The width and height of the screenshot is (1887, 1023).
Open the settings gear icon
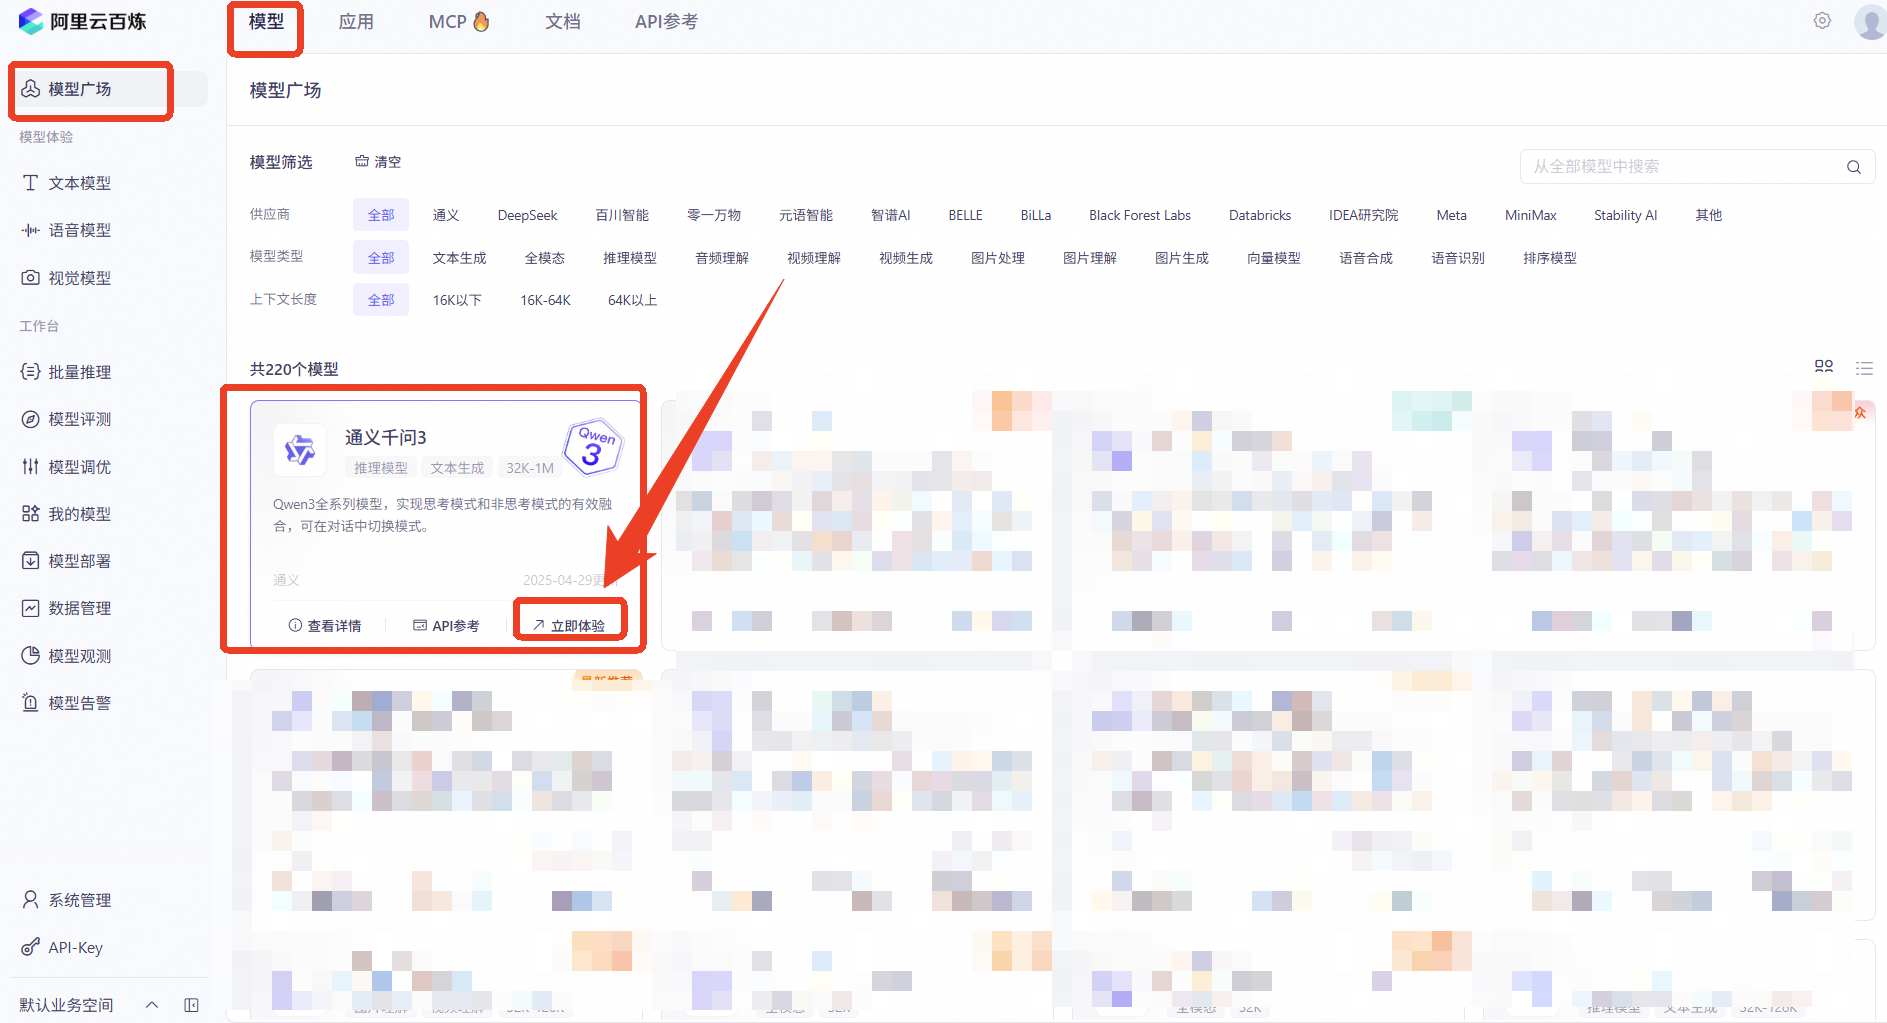point(1822,21)
